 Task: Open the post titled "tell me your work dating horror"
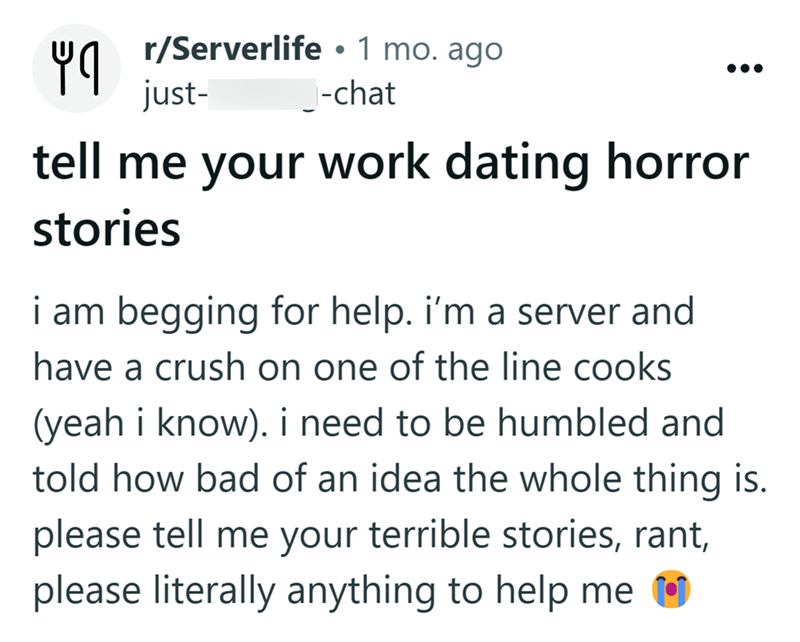pos(390,165)
